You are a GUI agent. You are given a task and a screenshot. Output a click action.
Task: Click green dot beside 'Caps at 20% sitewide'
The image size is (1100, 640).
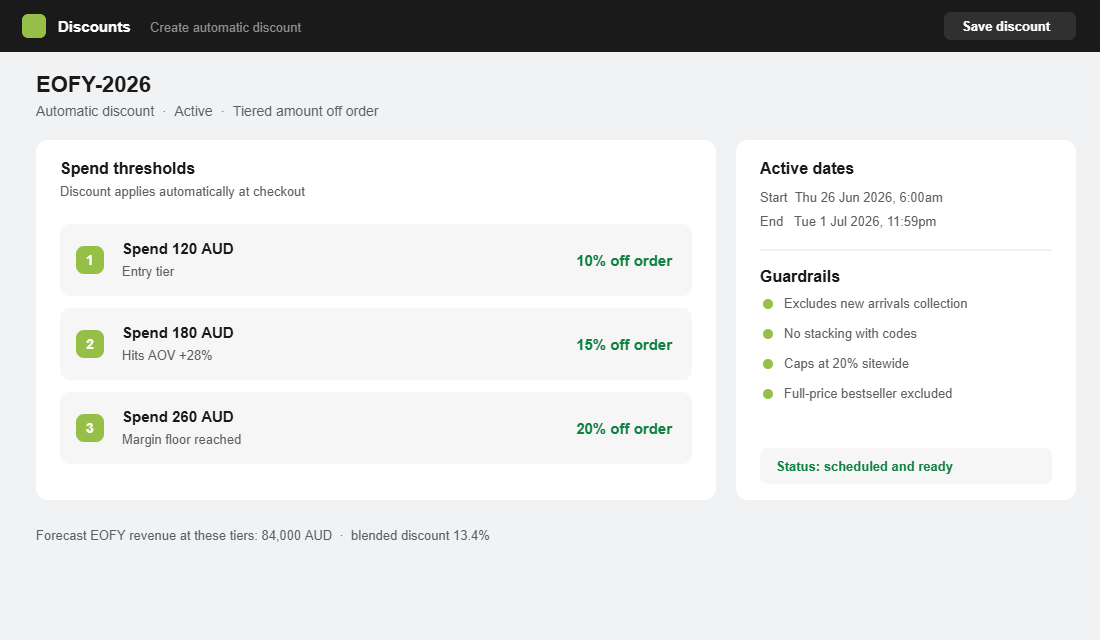[x=768, y=364]
